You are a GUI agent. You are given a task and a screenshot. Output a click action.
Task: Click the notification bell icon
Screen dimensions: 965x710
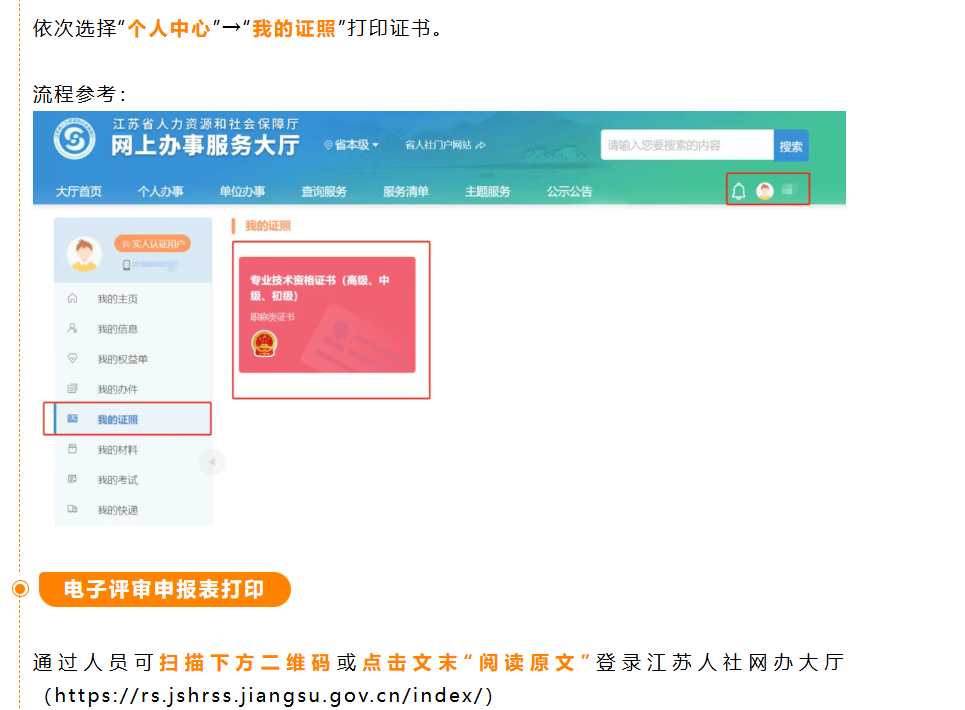(739, 191)
